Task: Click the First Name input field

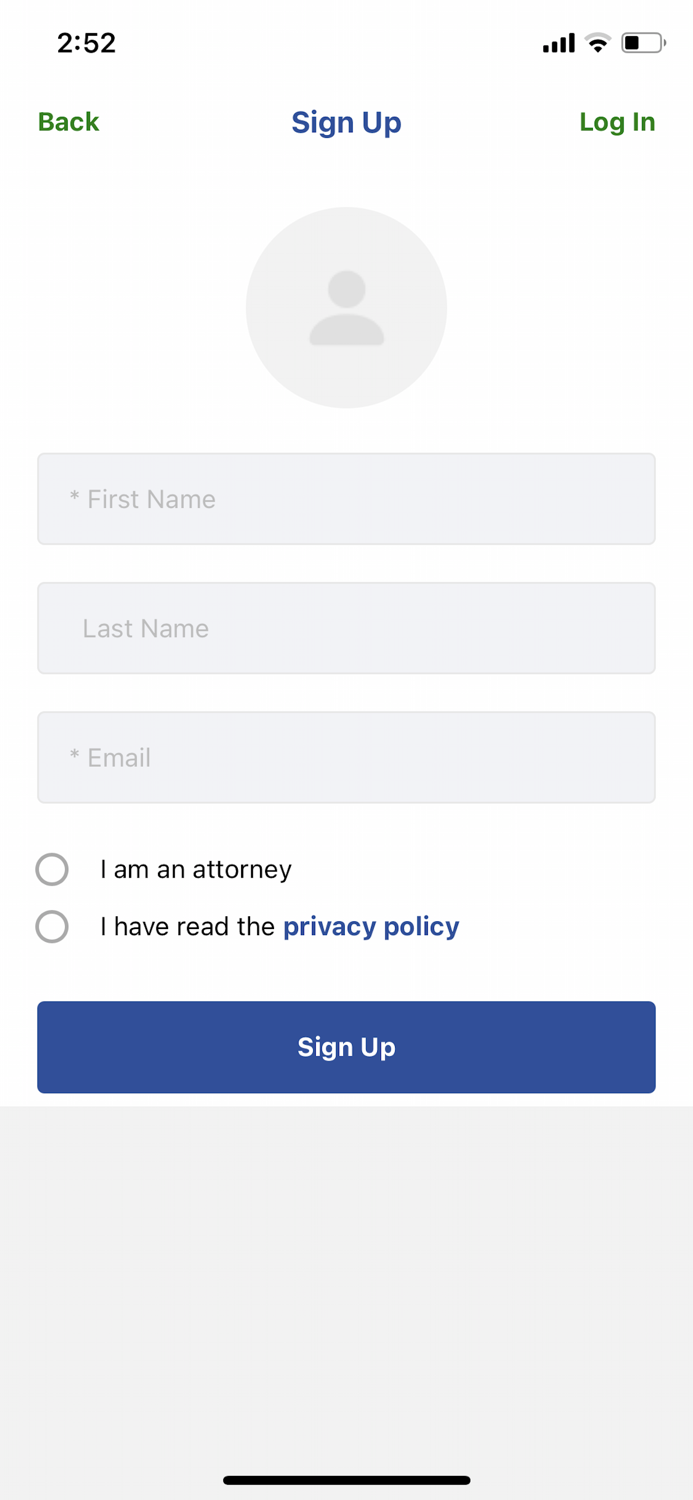Action: [x=346, y=498]
